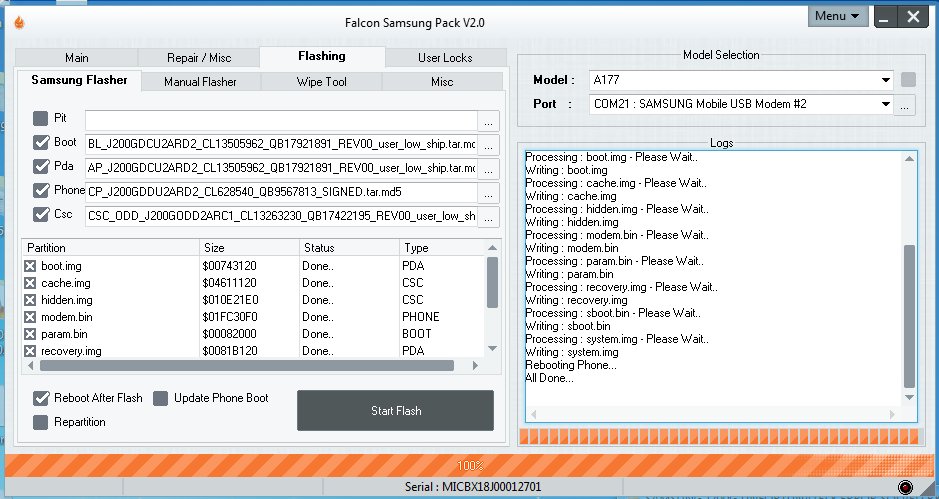Sort by Status column header
Image resolution: width=939 pixels, height=499 pixels.
[x=349, y=248]
